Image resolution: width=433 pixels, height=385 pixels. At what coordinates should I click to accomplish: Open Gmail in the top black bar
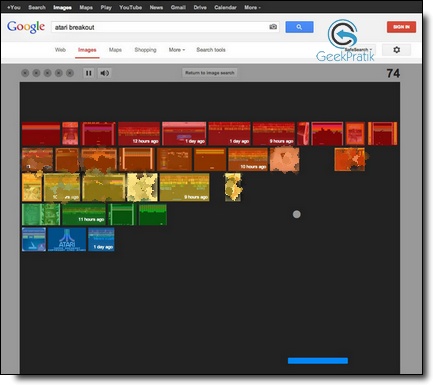click(178, 7)
